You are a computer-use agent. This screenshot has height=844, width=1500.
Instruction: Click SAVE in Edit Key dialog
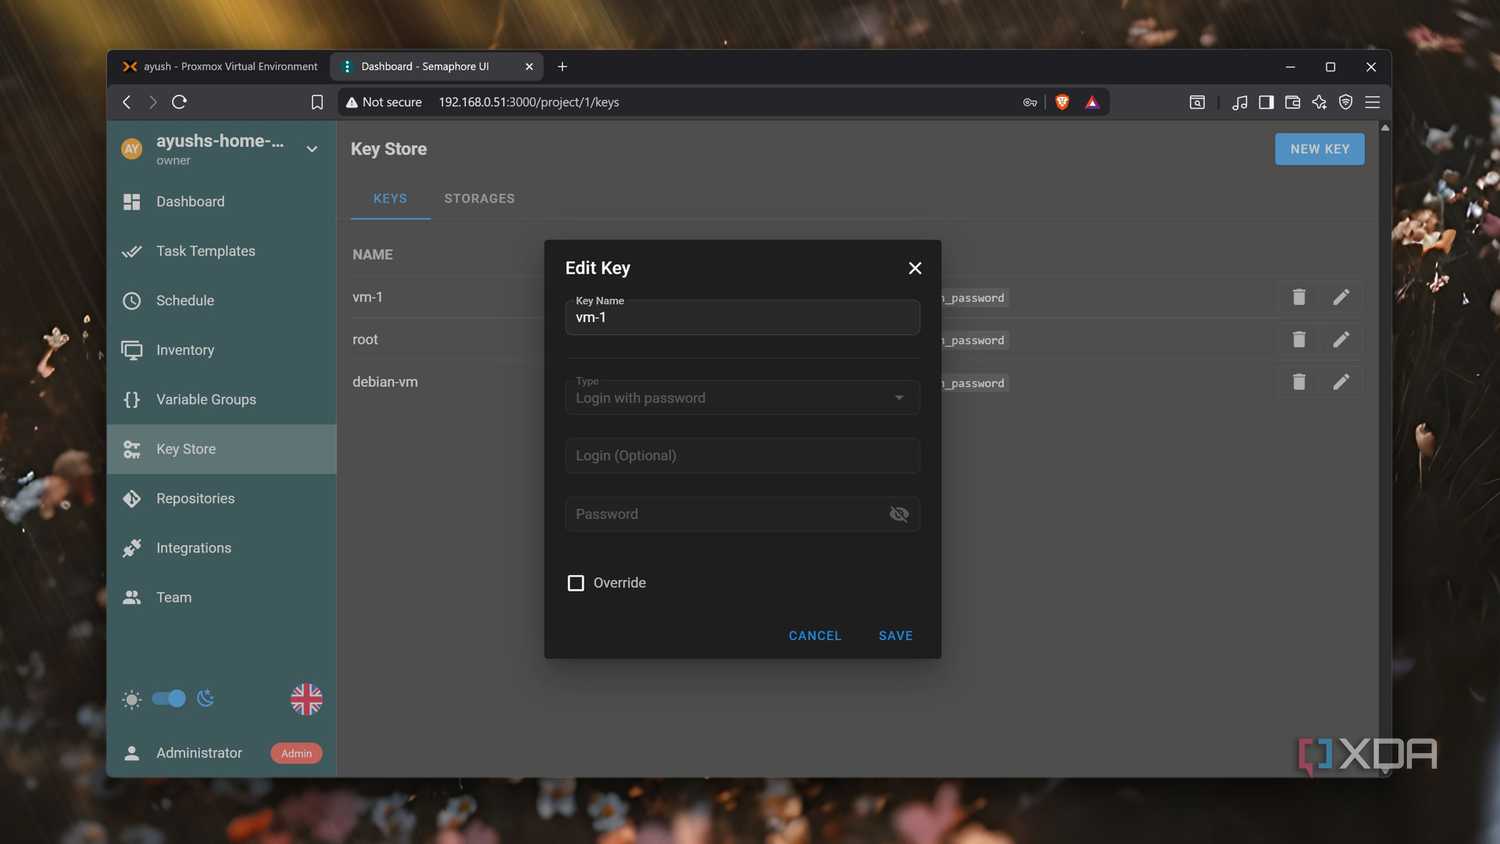(x=896, y=636)
